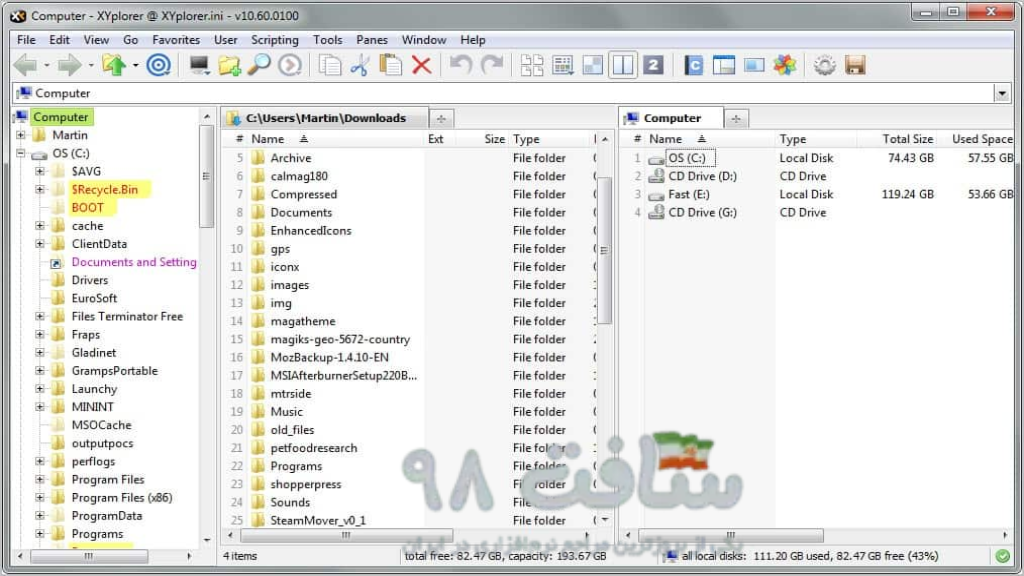Click the address bar Computer field
Screen dimensions: 1024x576
coord(503,93)
